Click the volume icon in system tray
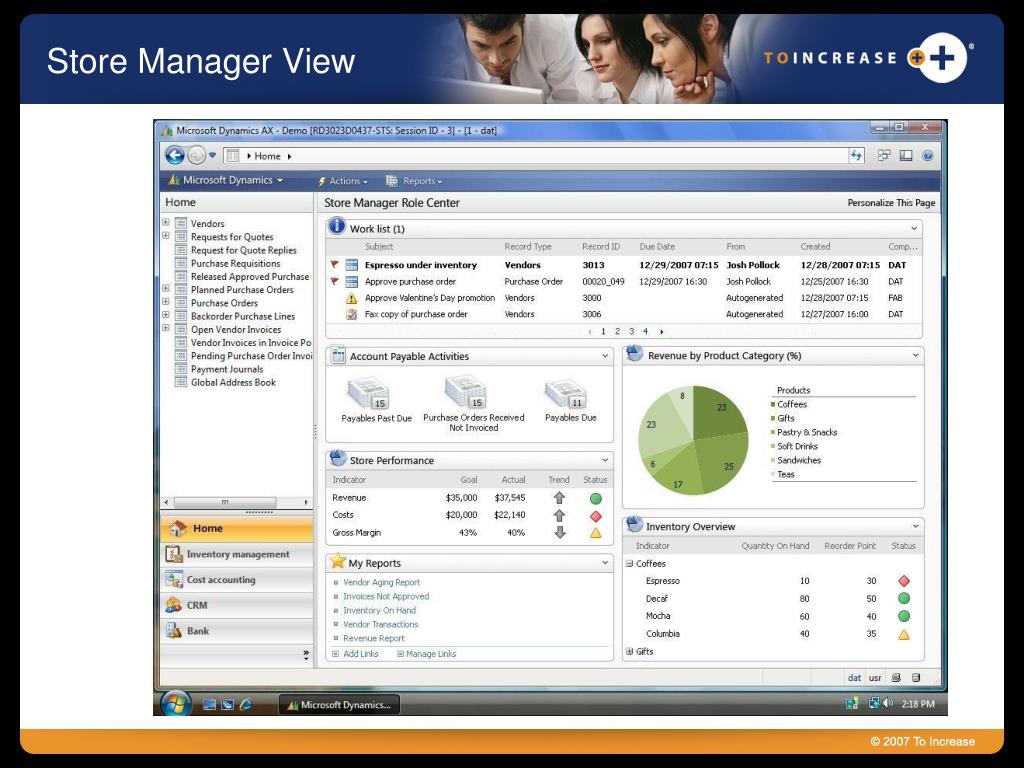This screenshot has height=768, width=1024. coord(888,703)
